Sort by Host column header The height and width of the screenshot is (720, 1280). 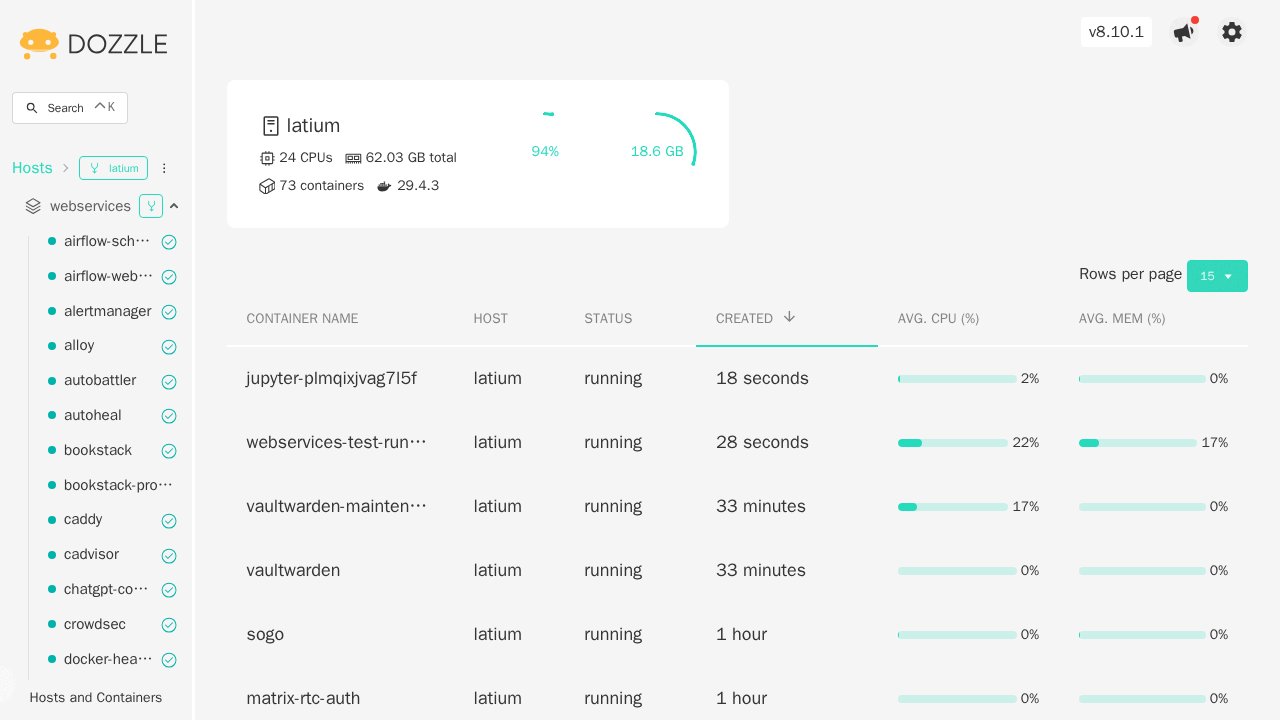click(x=490, y=318)
